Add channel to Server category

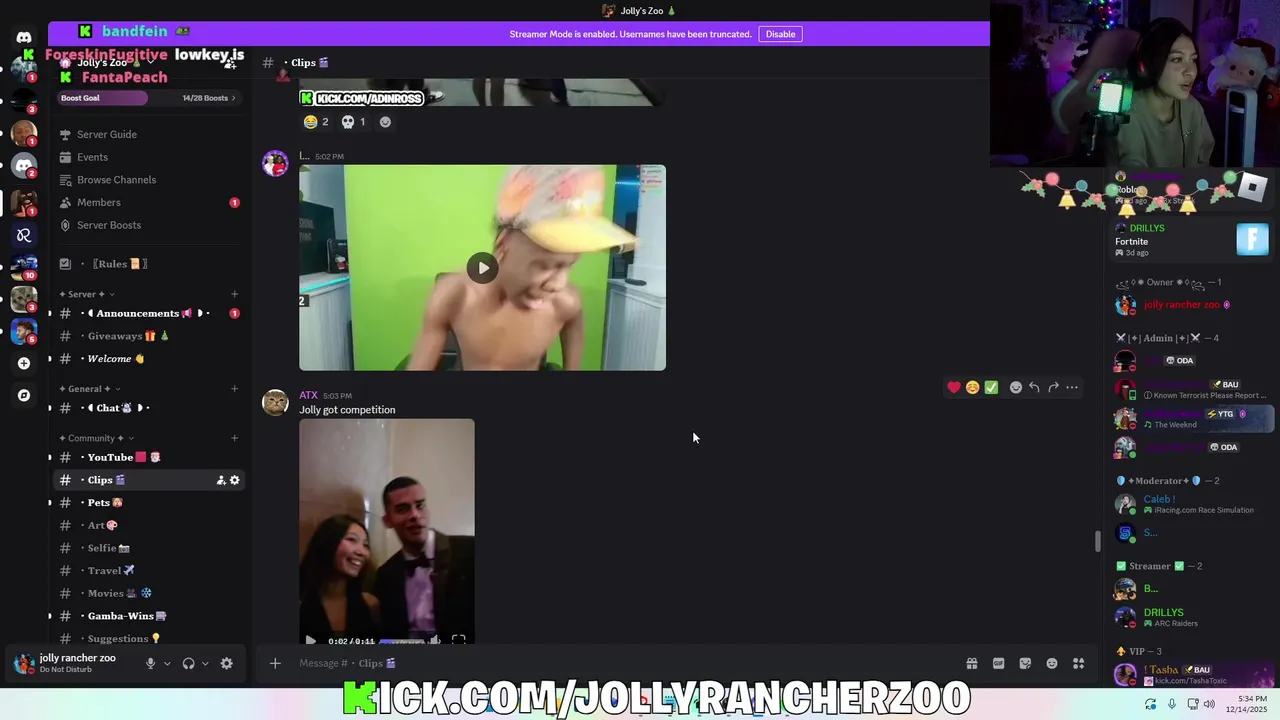click(x=234, y=294)
